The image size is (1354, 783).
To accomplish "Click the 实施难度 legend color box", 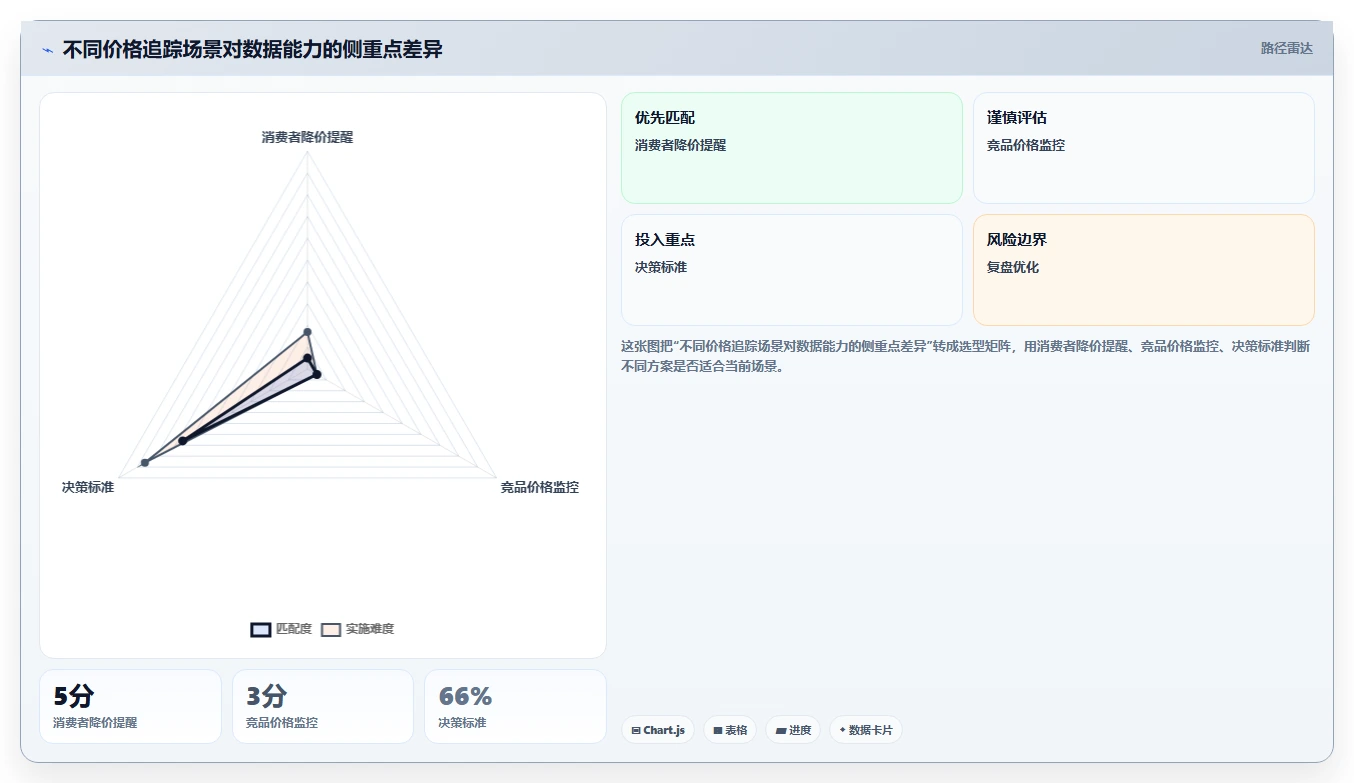I will pos(331,629).
